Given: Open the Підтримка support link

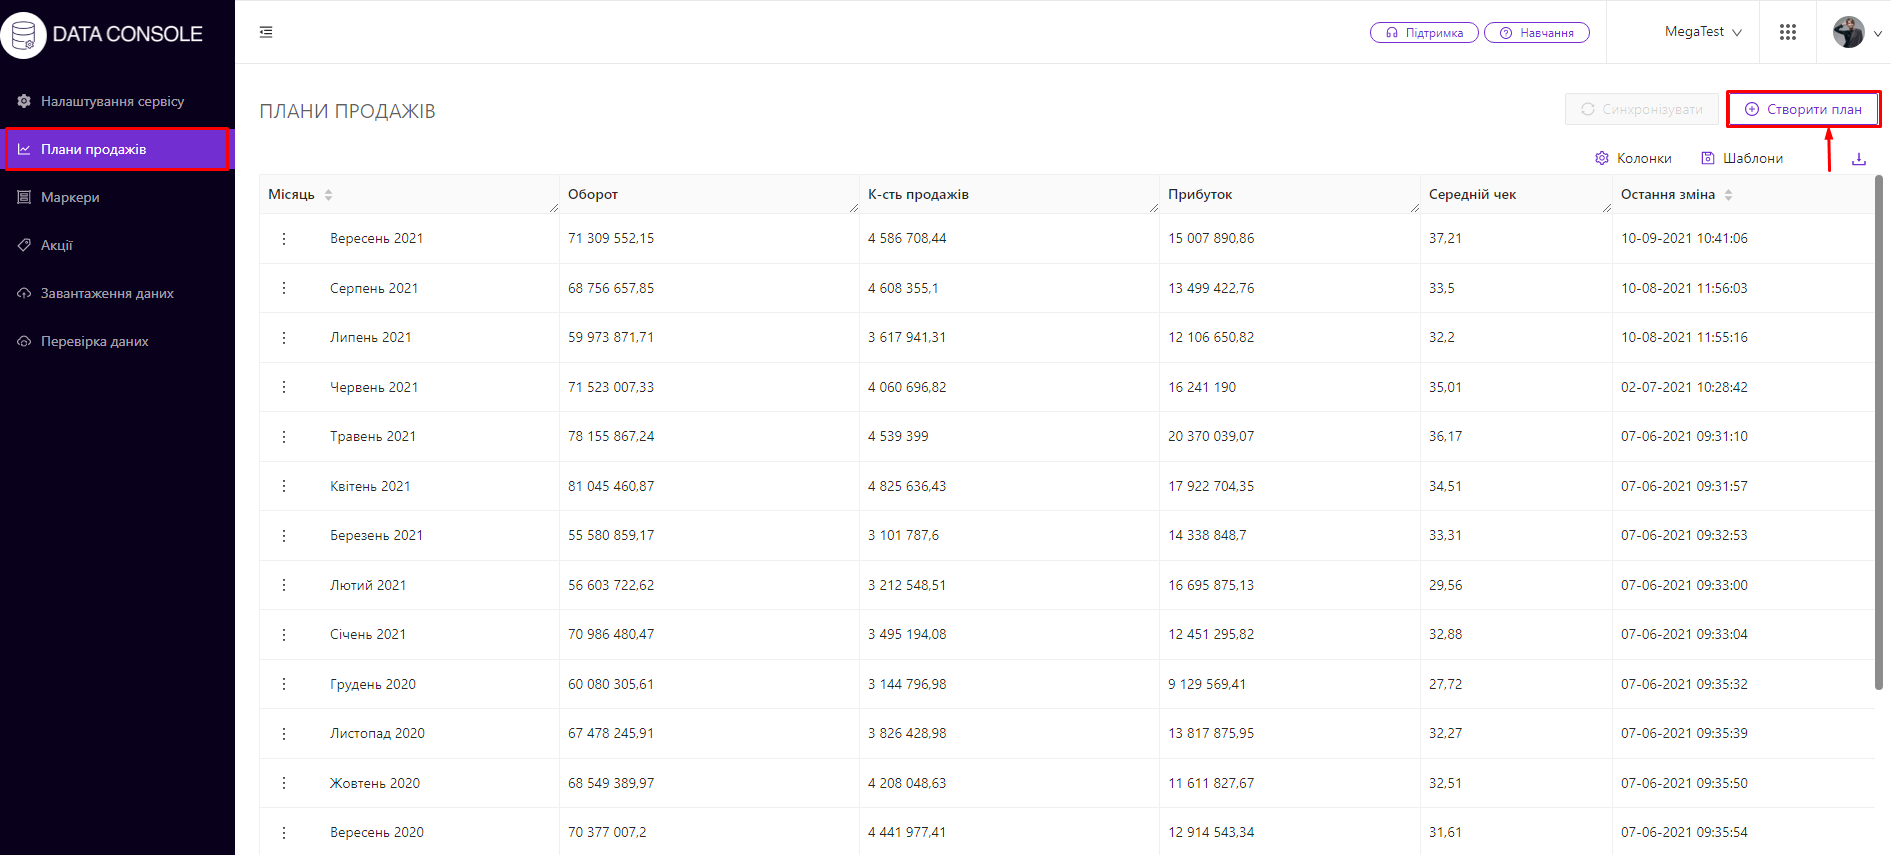Looking at the screenshot, I should pyautogui.click(x=1424, y=33).
